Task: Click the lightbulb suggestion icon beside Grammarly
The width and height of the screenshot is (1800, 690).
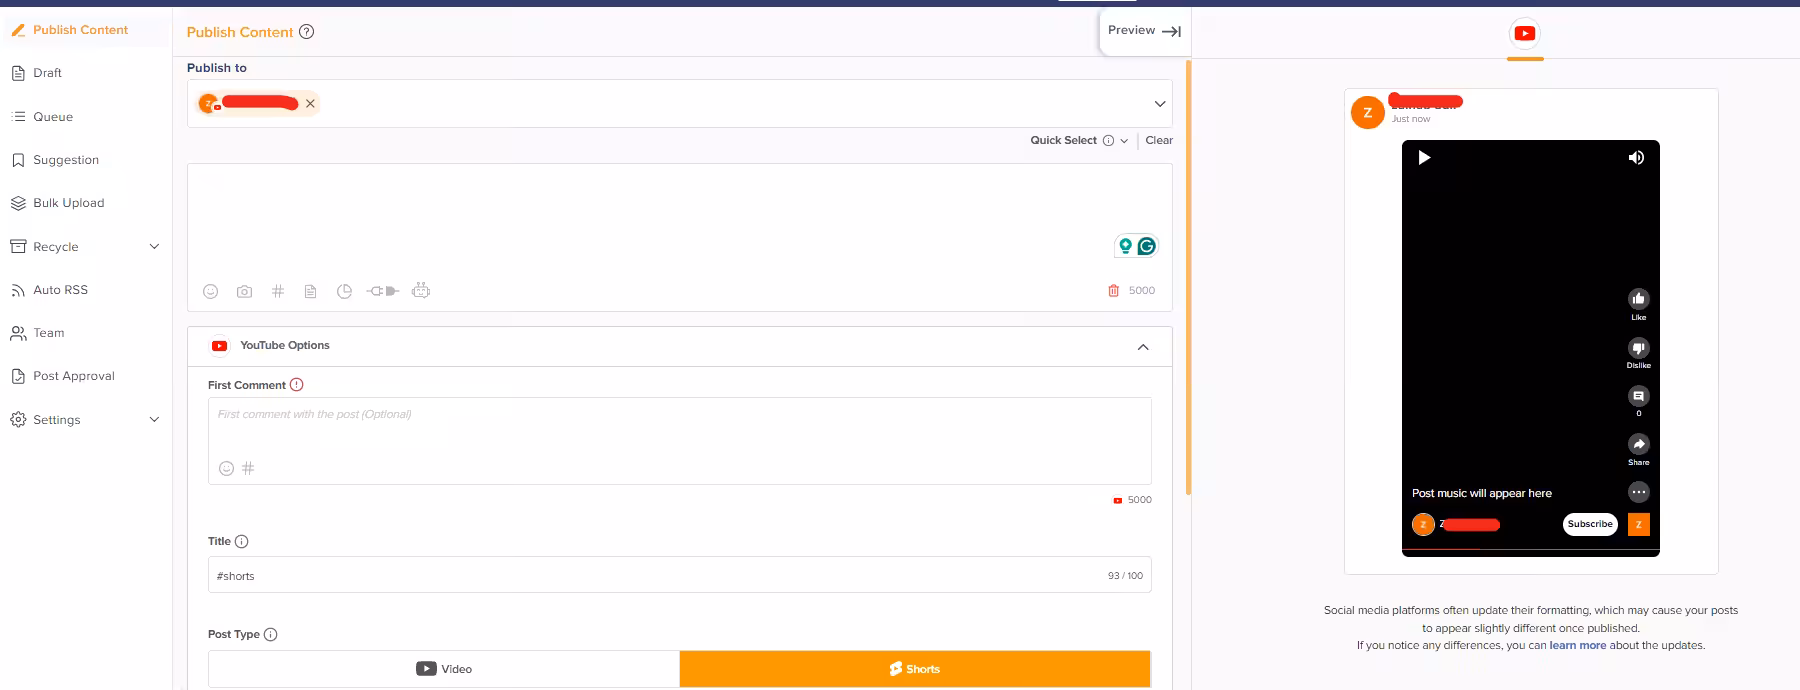Action: 1126,246
